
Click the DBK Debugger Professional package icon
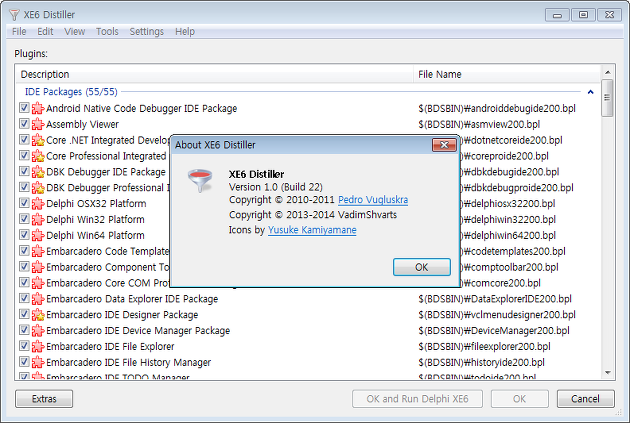click(38, 188)
